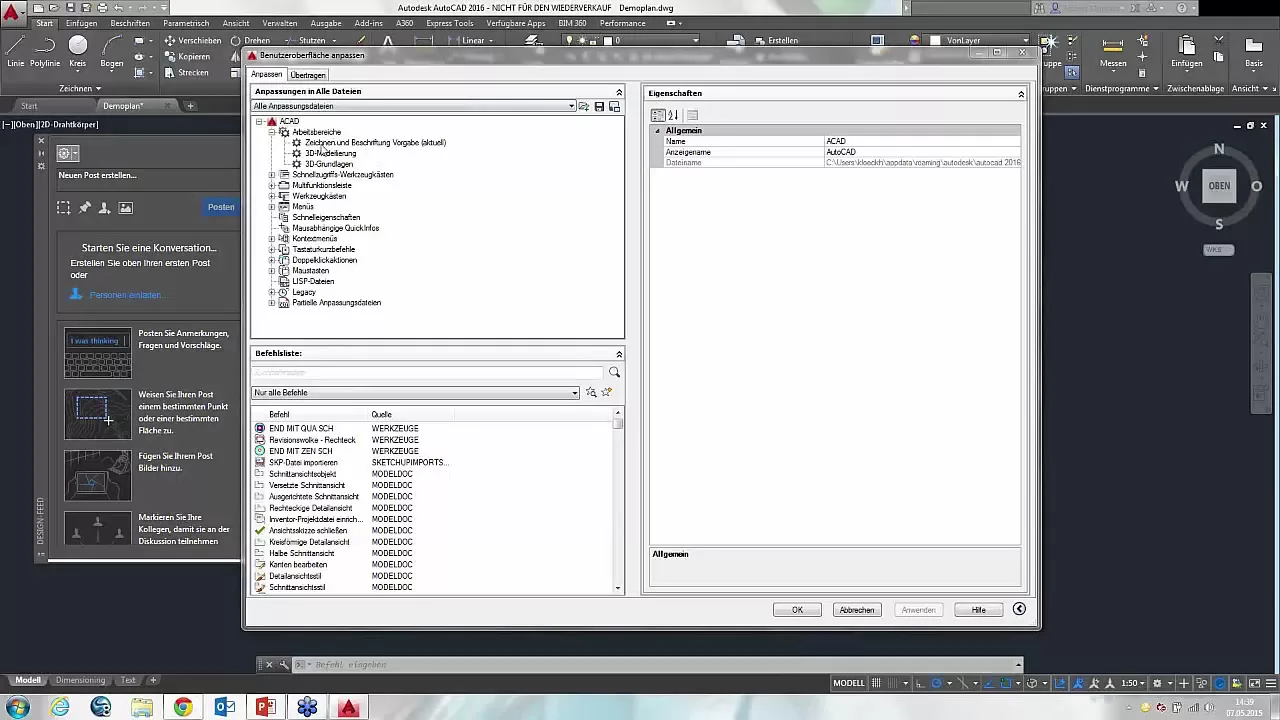
Task: Click the OK button
Action: 797,610
